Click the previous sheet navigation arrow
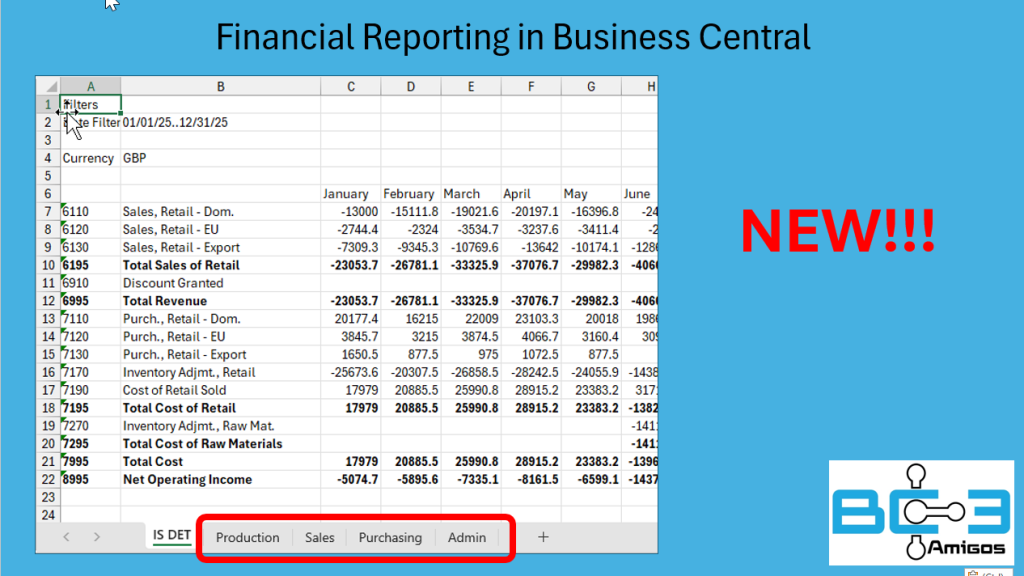The height and width of the screenshot is (576, 1024). point(66,537)
